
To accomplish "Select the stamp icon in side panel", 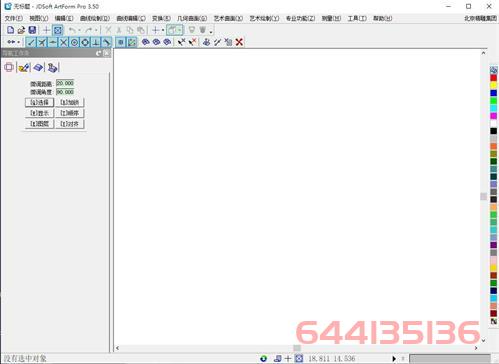I will point(52,68).
